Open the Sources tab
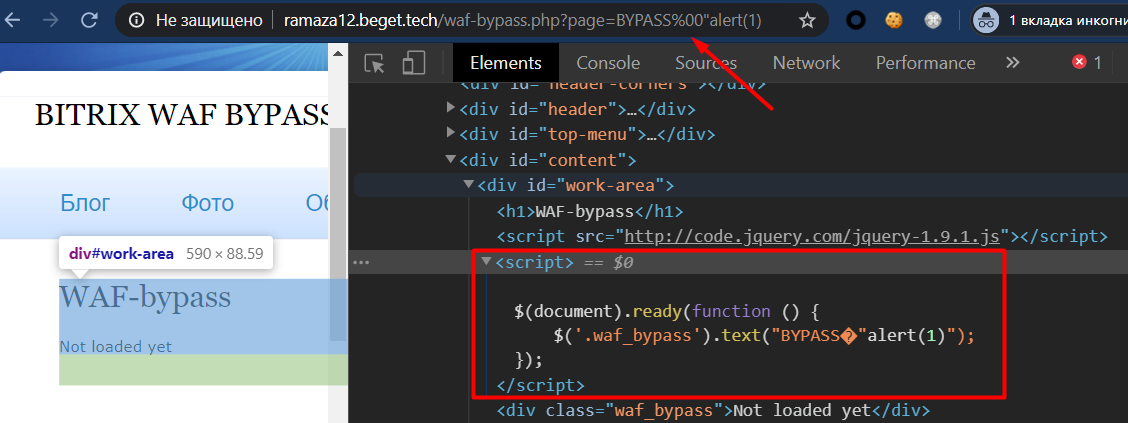Image resolution: width=1128 pixels, height=423 pixels. [706, 63]
